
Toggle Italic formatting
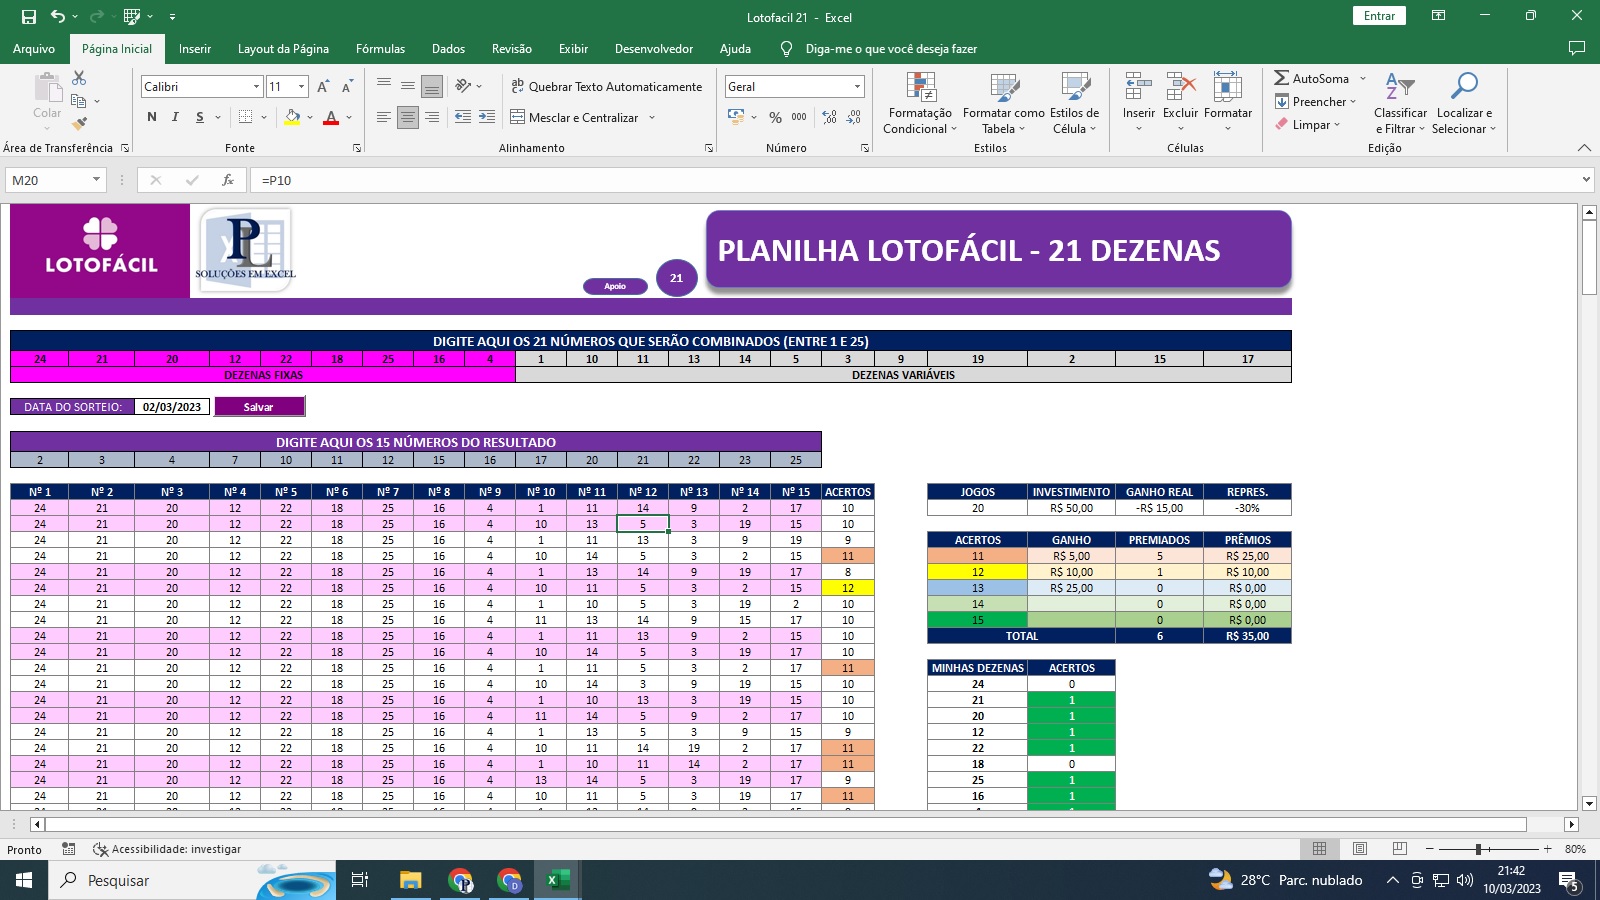(175, 117)
